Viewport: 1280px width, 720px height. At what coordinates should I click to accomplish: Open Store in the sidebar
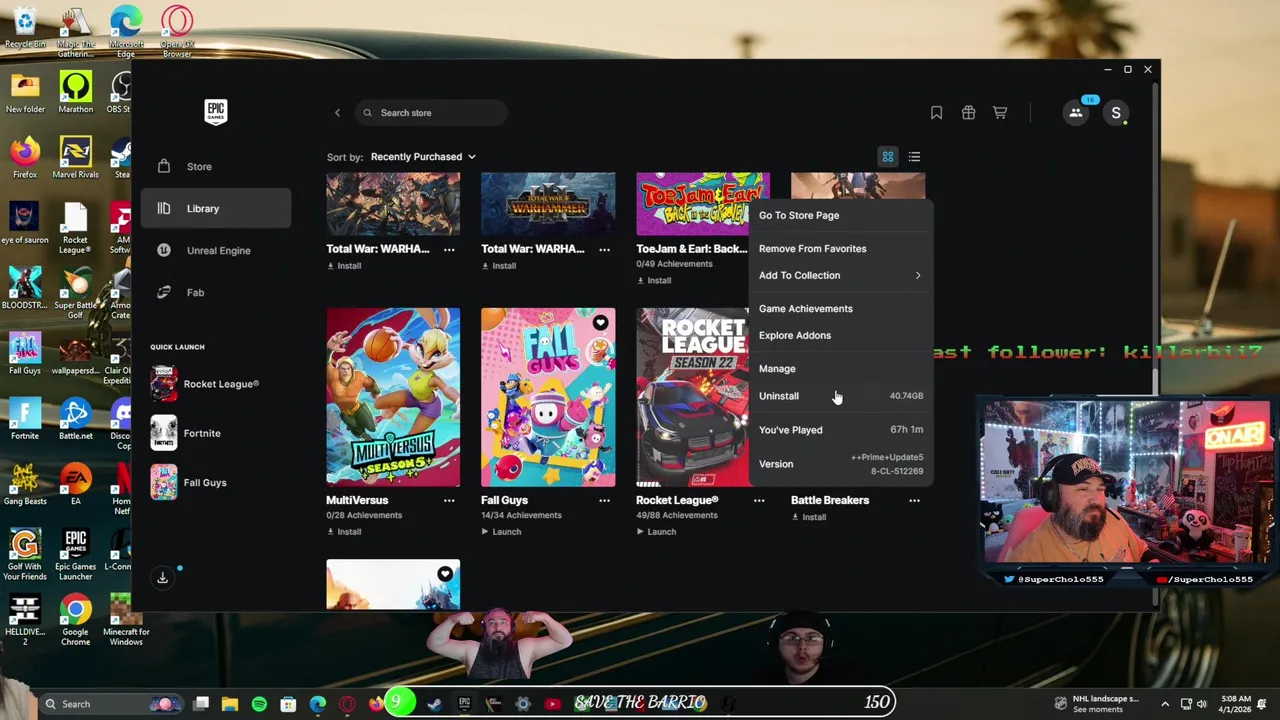click(216, 166)
